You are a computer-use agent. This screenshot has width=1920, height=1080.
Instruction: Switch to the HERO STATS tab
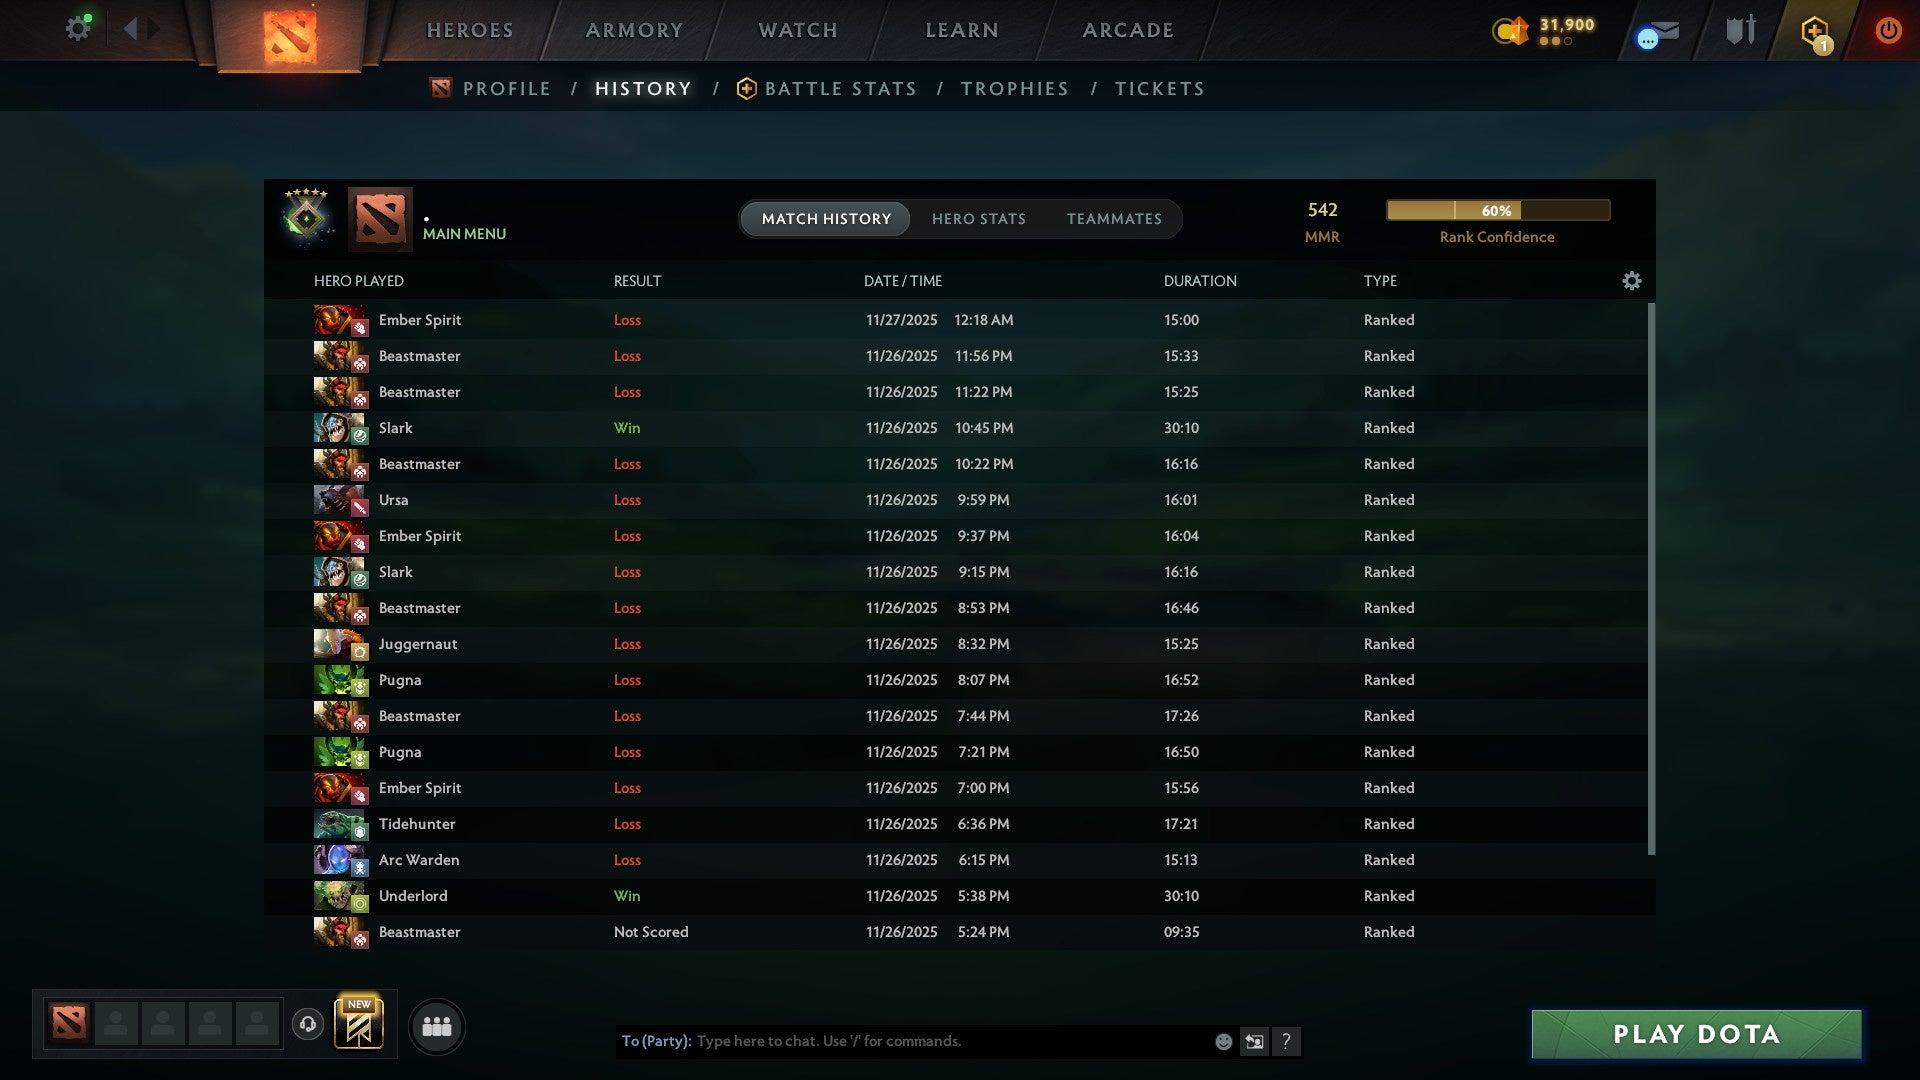point(979,218)
